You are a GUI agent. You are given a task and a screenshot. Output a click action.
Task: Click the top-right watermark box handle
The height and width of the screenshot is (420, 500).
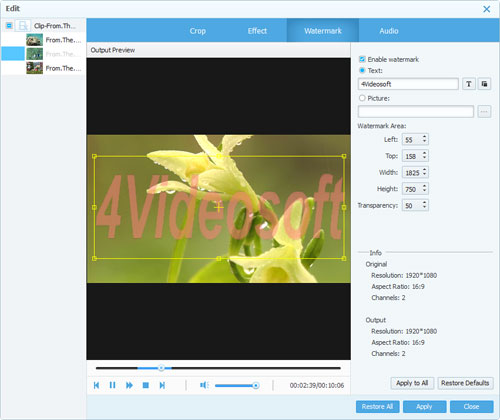344,156
